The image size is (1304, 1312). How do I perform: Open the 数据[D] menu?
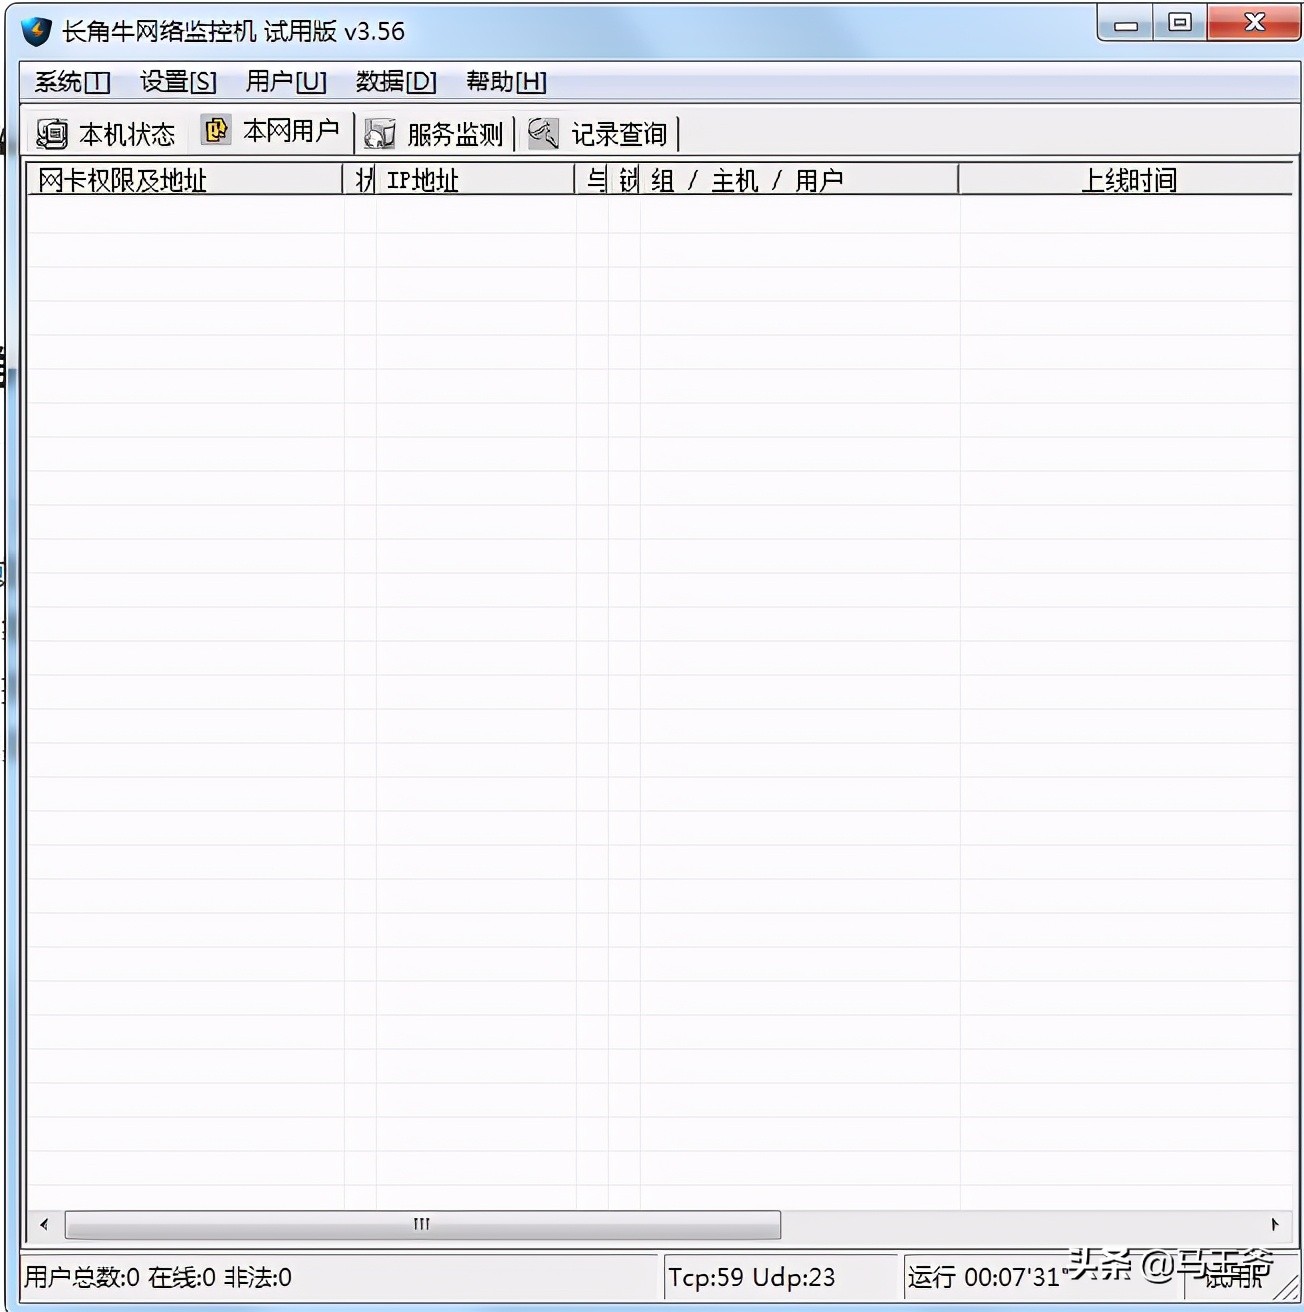coord(396,82)
